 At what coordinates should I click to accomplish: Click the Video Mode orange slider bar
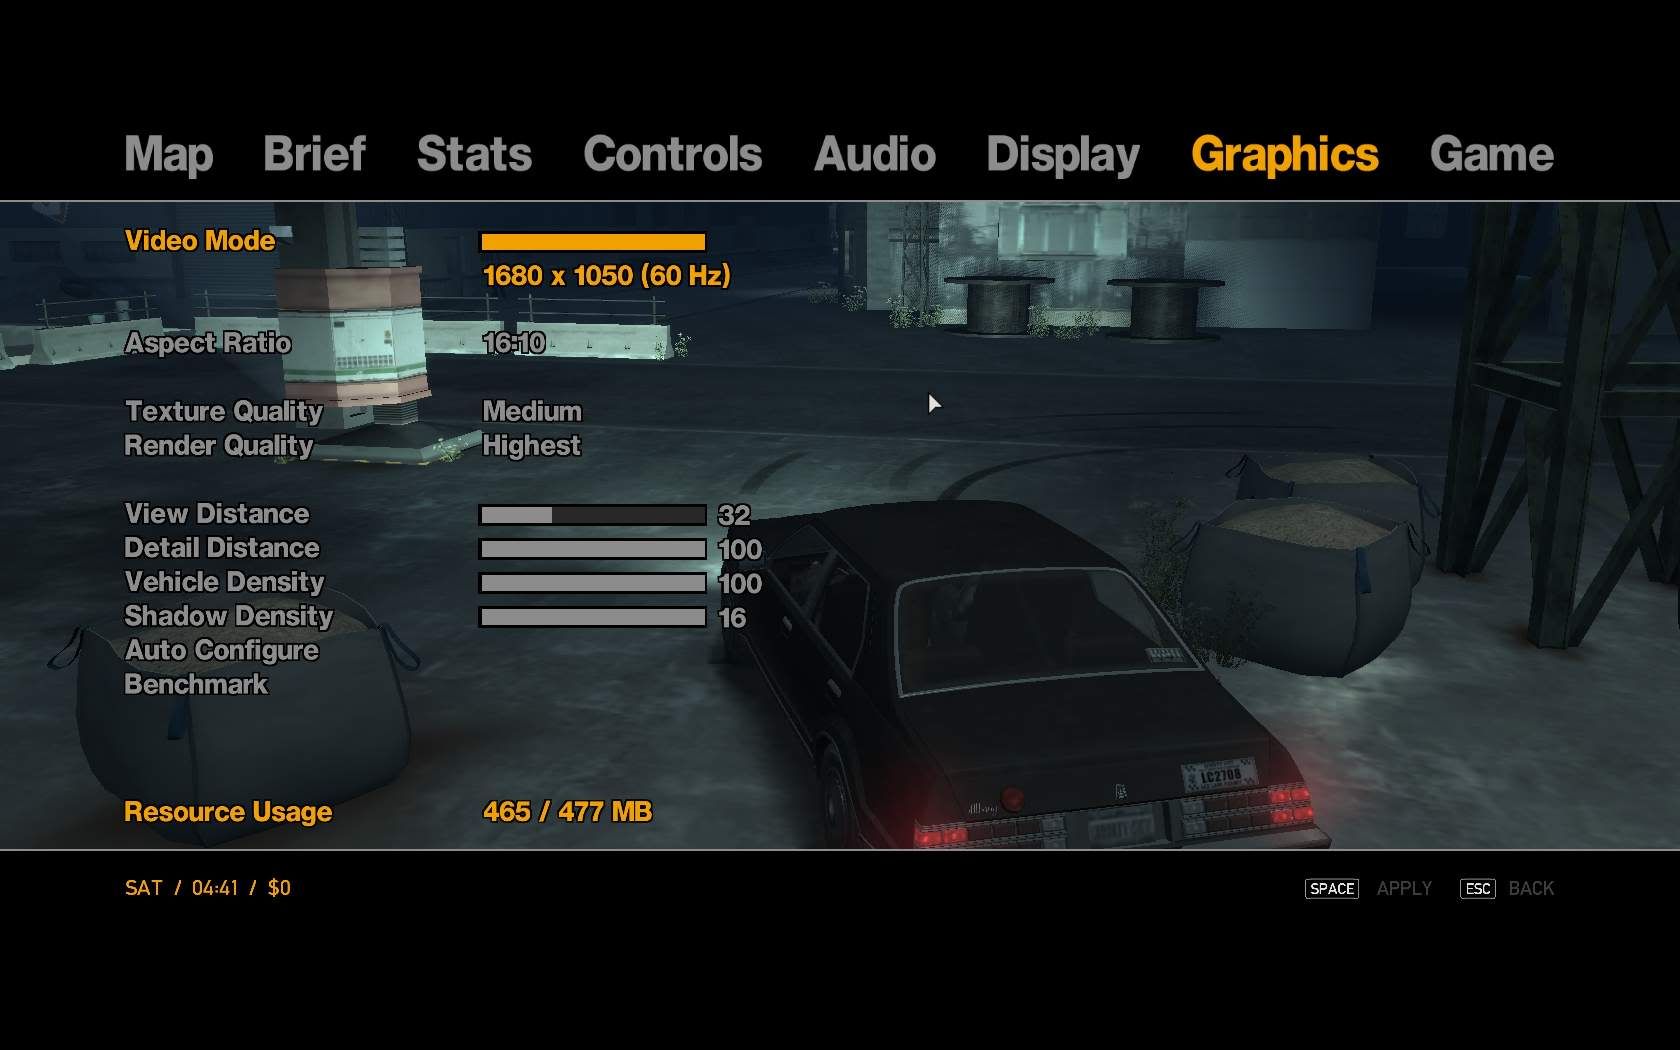point(593,241)
